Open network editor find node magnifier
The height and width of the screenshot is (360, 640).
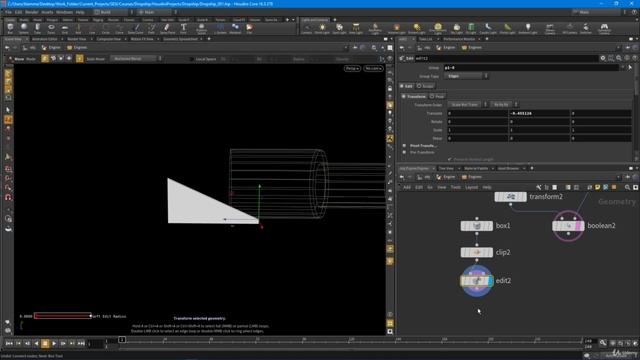627,187
